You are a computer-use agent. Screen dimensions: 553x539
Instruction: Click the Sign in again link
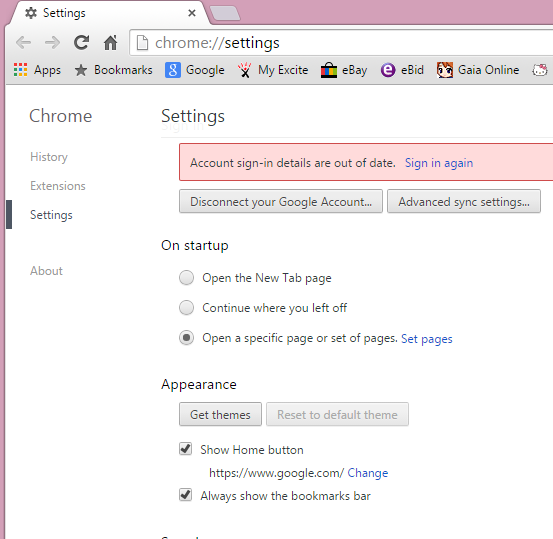[x=439, y=163]
